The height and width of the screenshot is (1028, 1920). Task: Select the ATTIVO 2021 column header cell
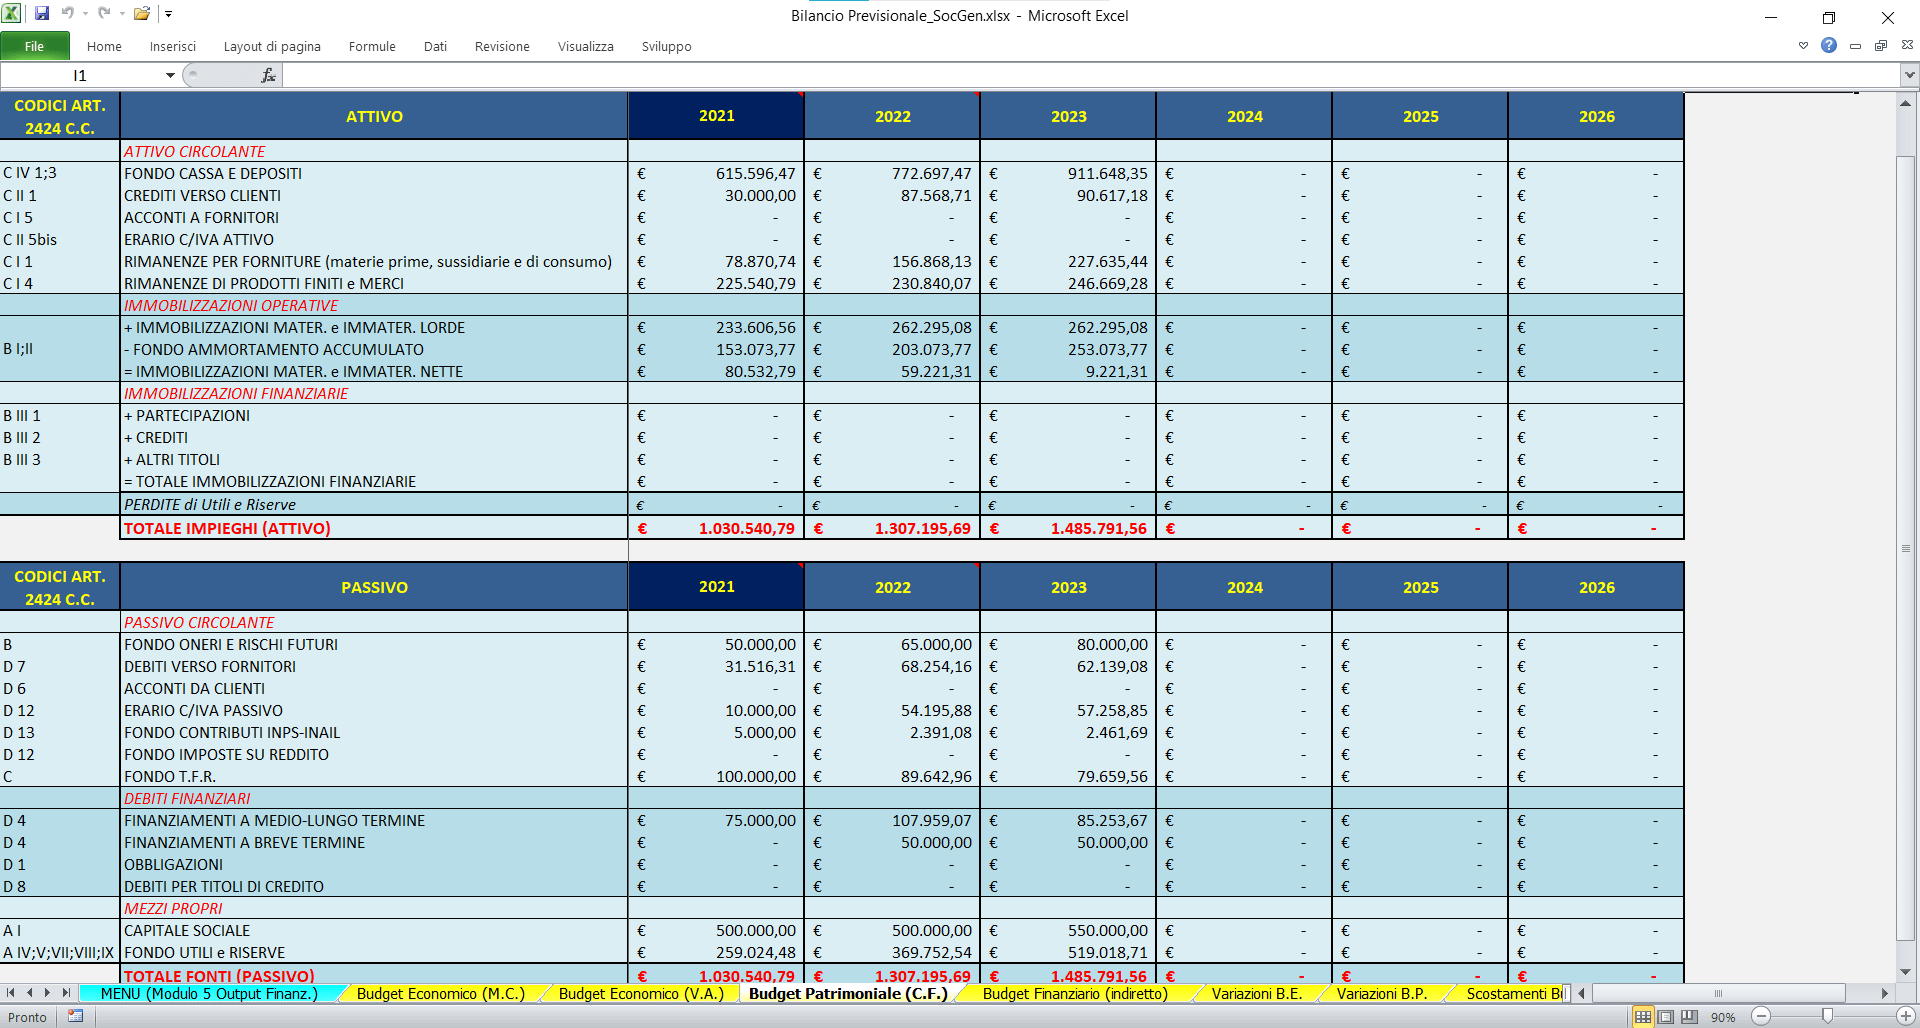click(x=716, y=116)
